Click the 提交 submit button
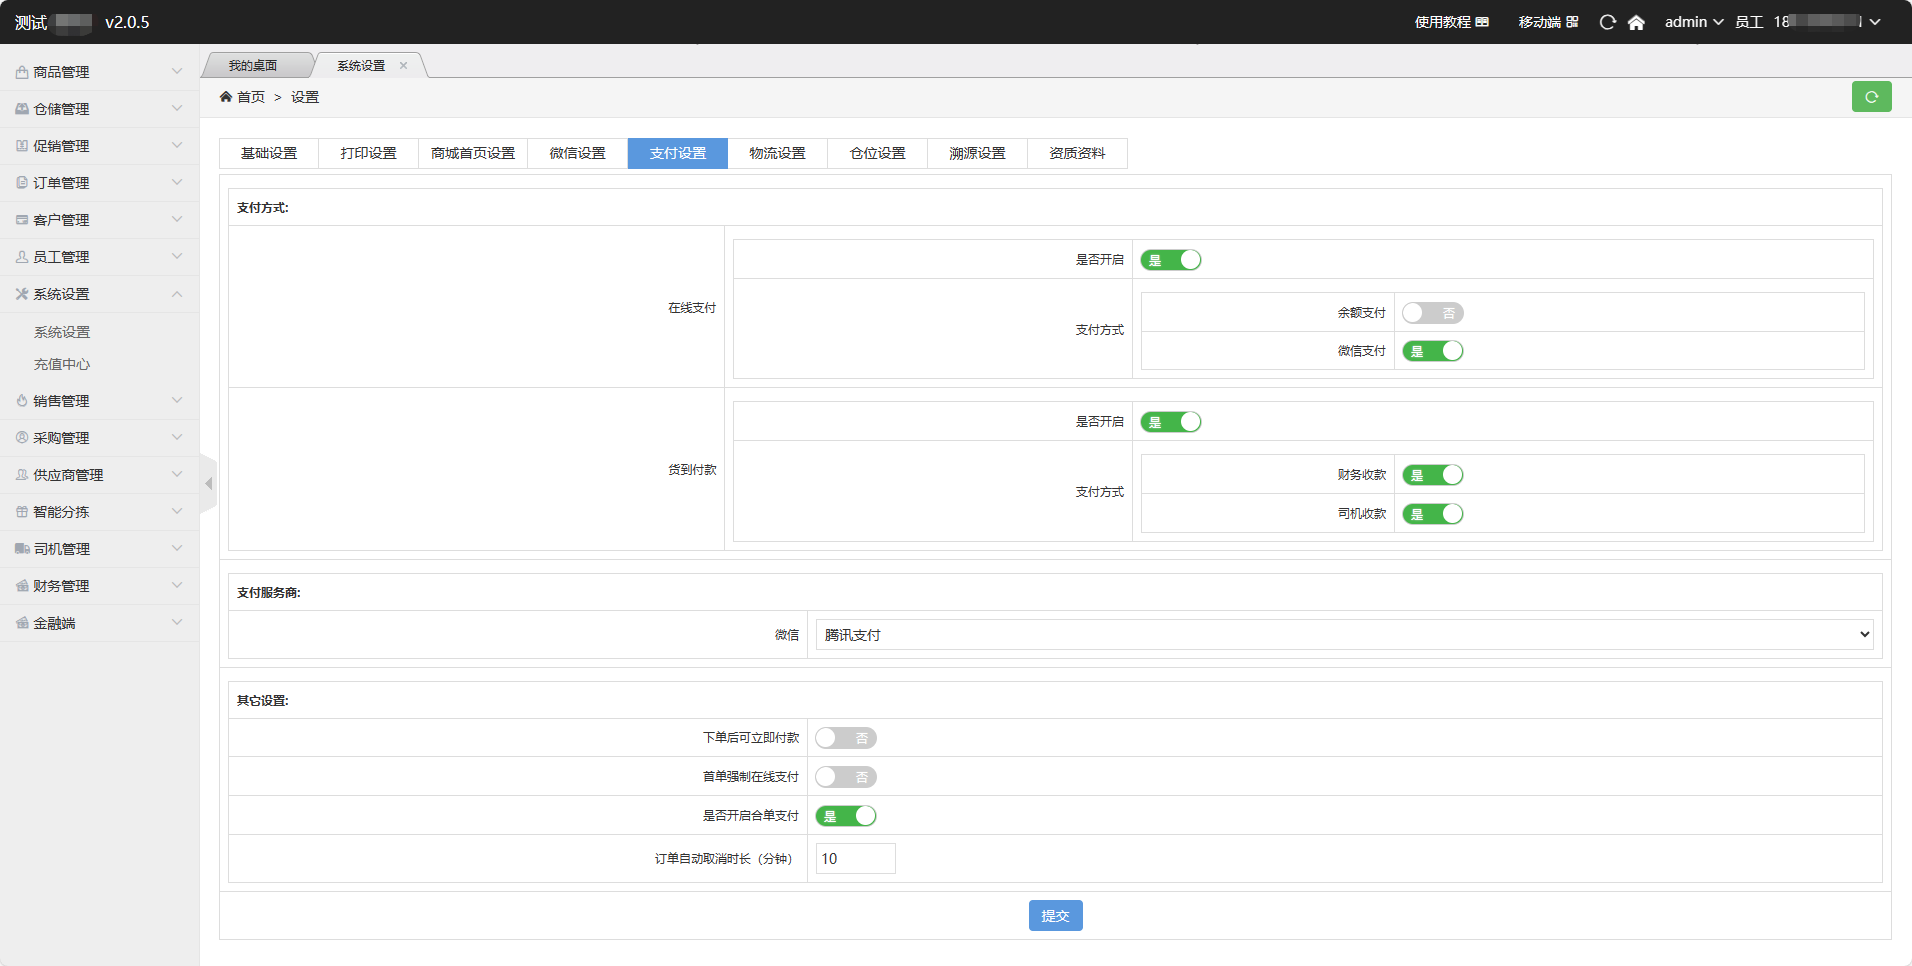Viewport: 1912px width, 966px height. [1055, 915]
